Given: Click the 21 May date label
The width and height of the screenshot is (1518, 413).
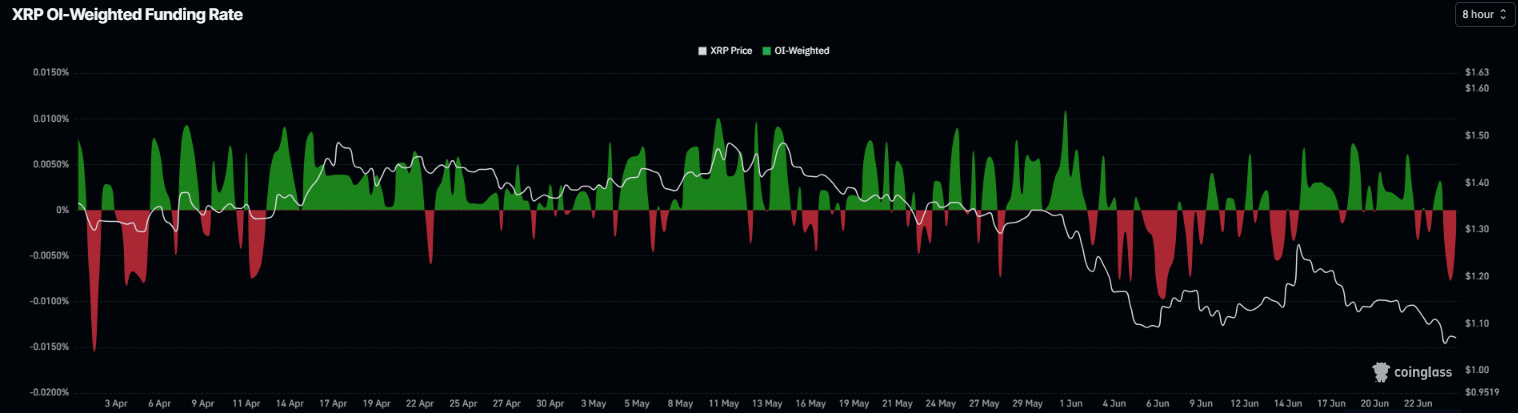Looking at the screenshot, I should click(x=898, y=403).
